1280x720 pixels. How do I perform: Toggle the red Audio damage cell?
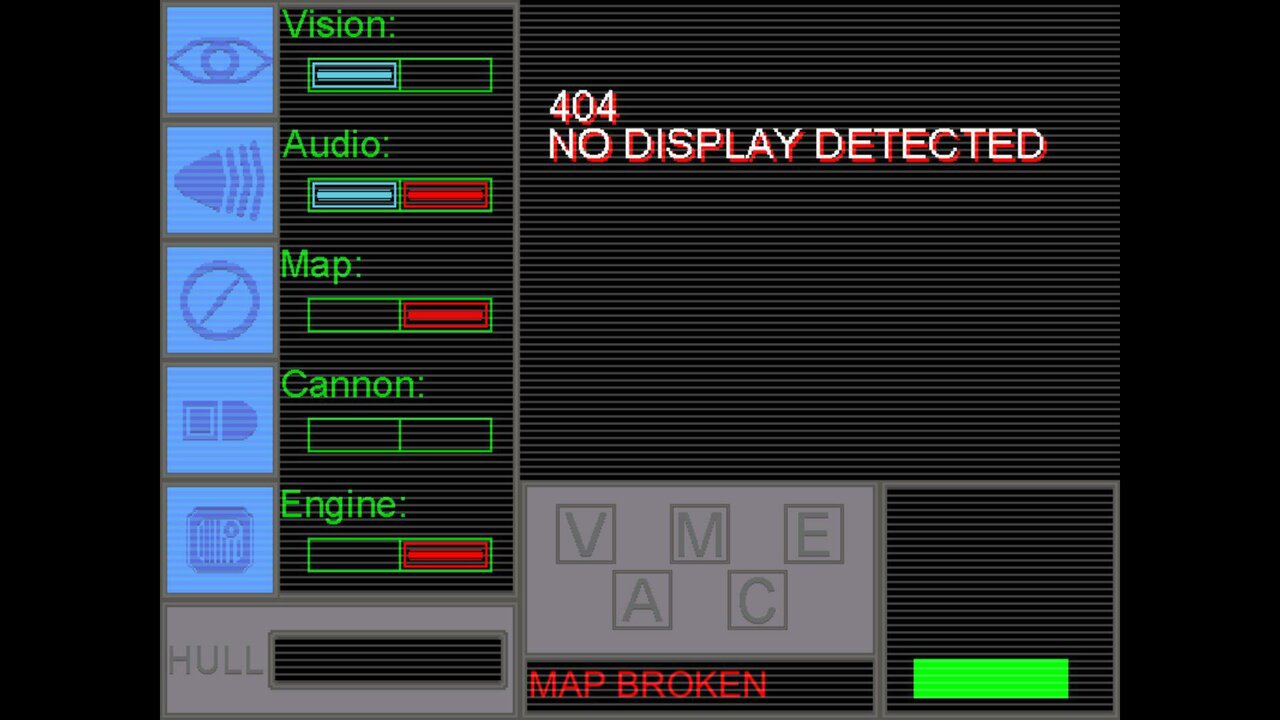tap(446, 195)
